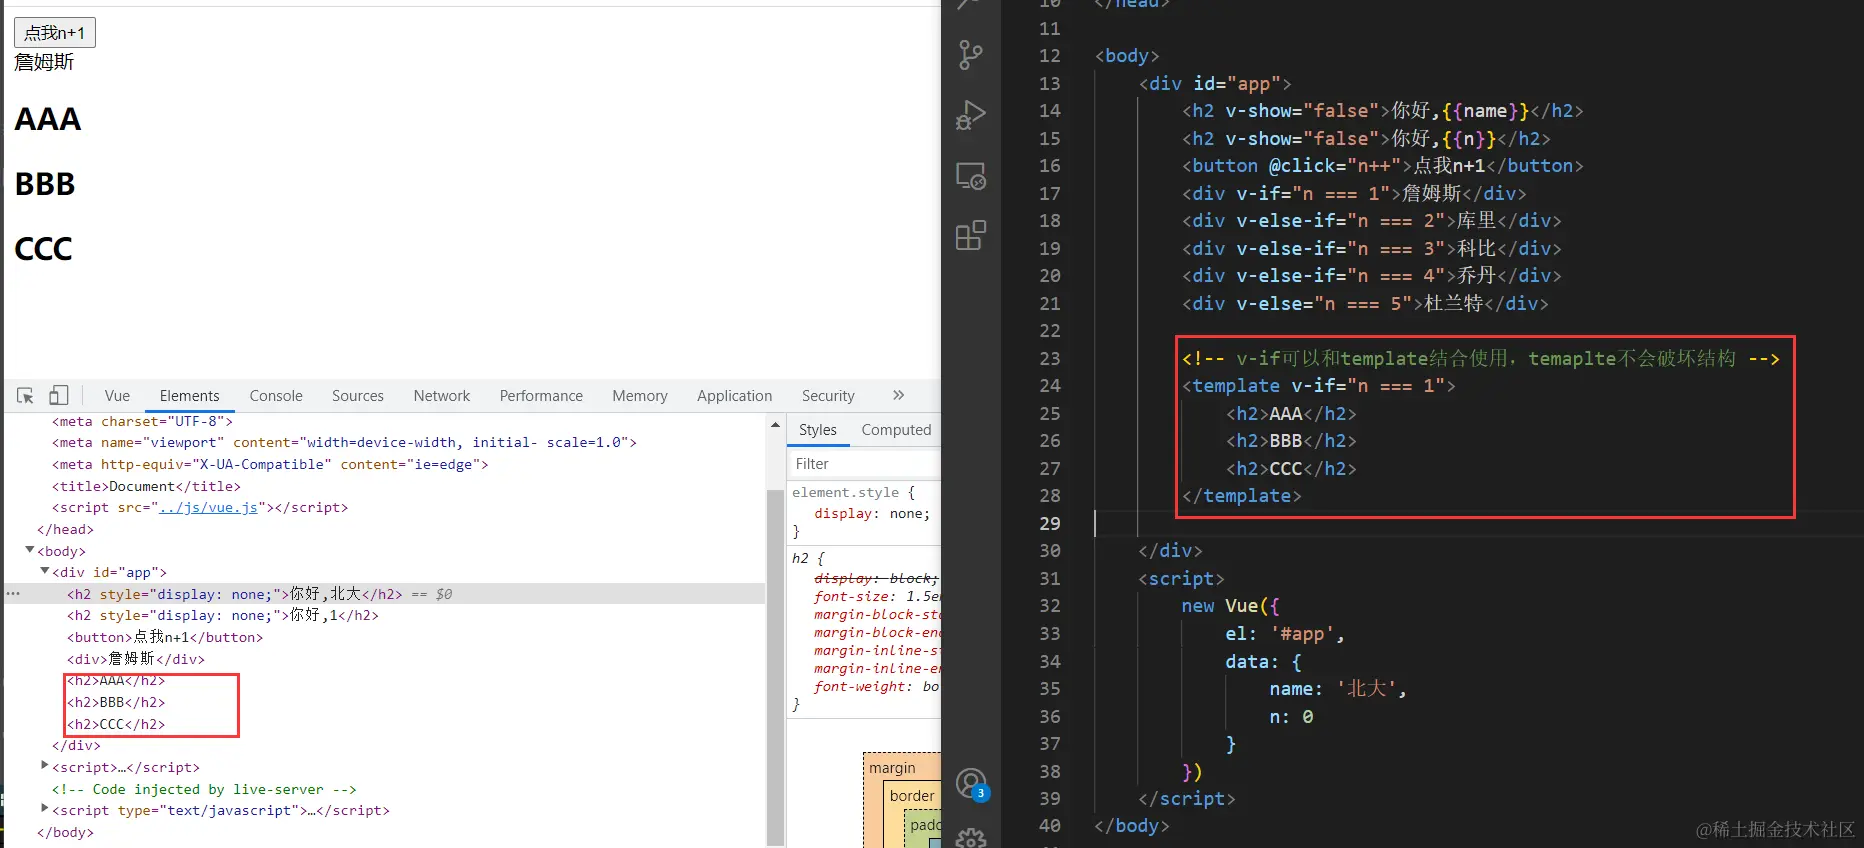Collapse the div id="app" node
Image resolution: width=1864 pixels, height=848 pixels.
tap(45, 572)
